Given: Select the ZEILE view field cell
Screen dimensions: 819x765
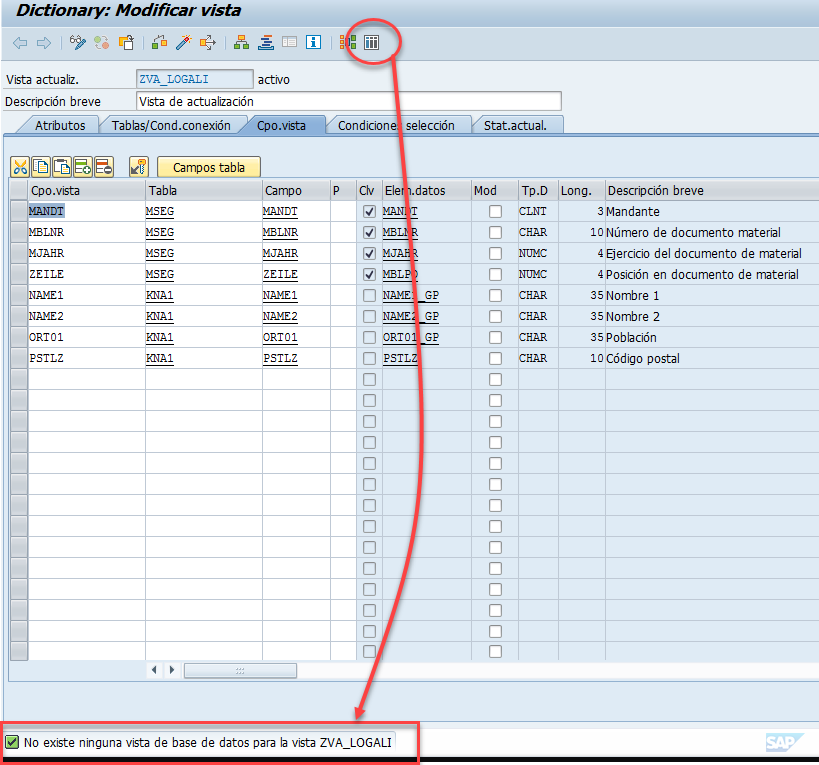Looking at the screenshot, I should point(86,274).
